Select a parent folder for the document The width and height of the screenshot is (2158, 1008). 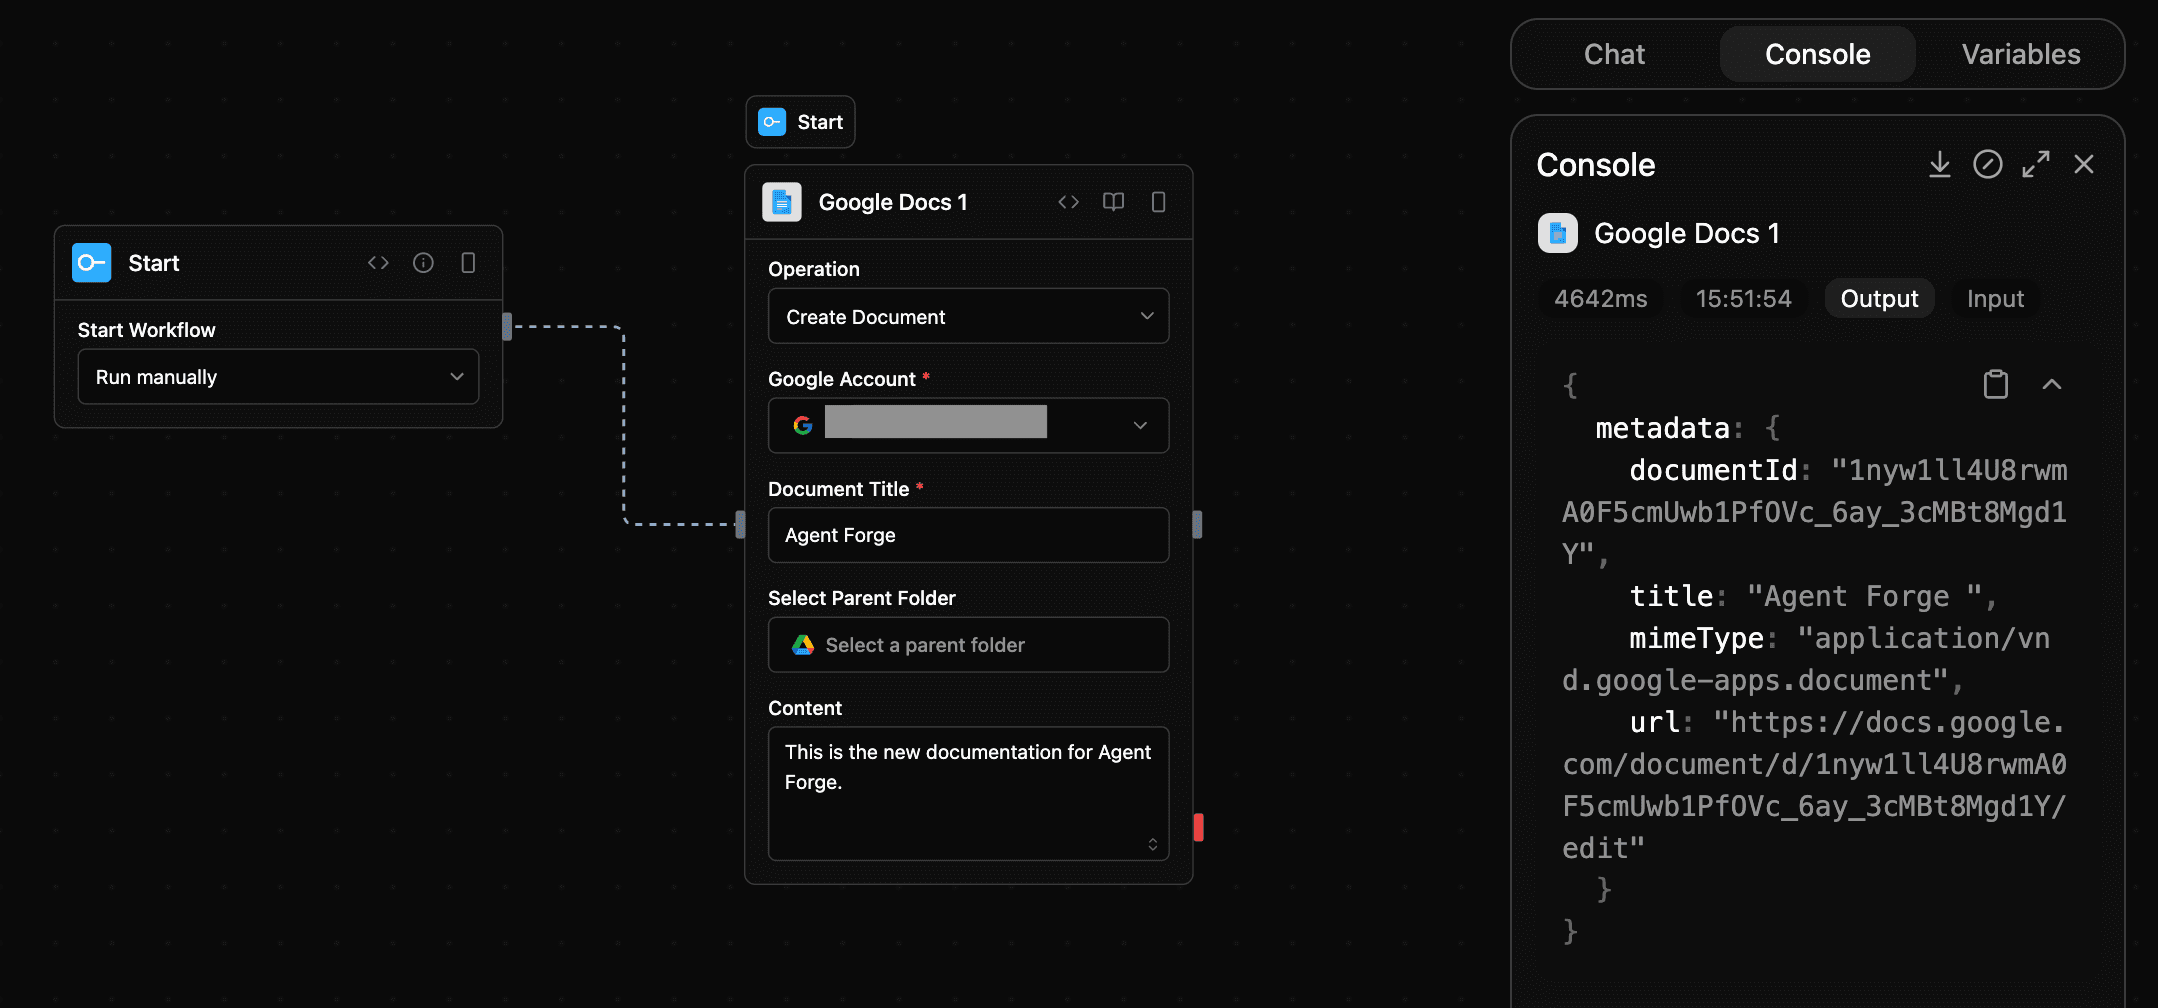pyautogui.click(x=967, y=645)
